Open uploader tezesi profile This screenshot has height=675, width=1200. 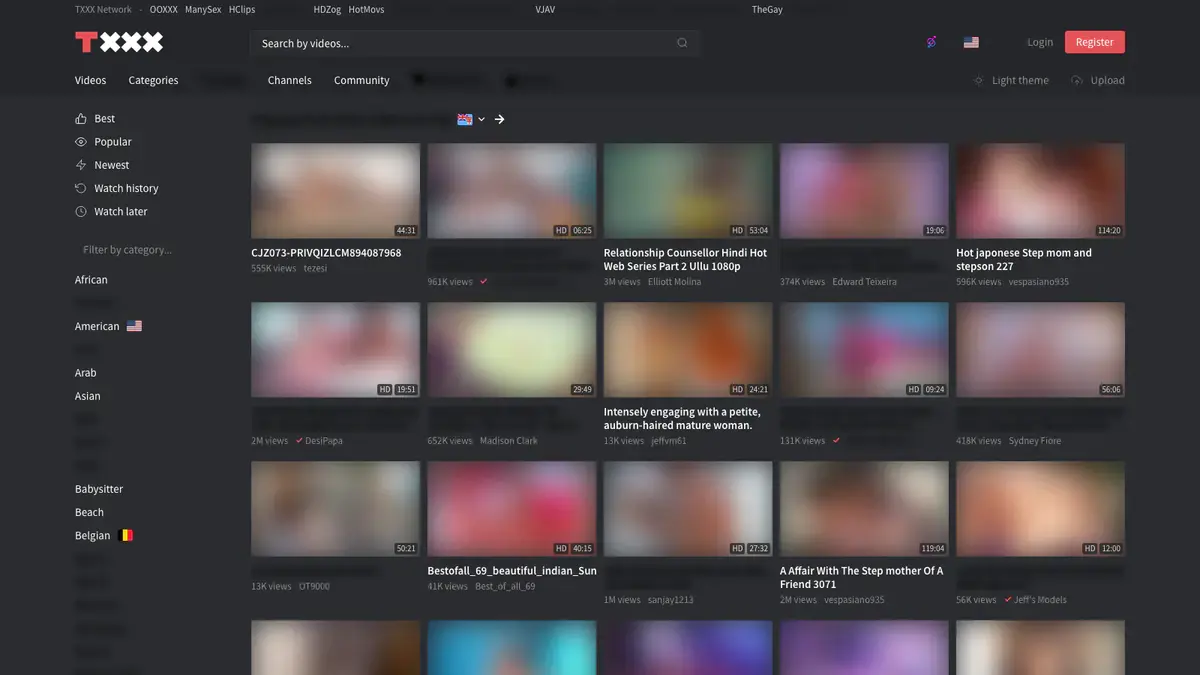pyautogui.click(x=315, y=268)
